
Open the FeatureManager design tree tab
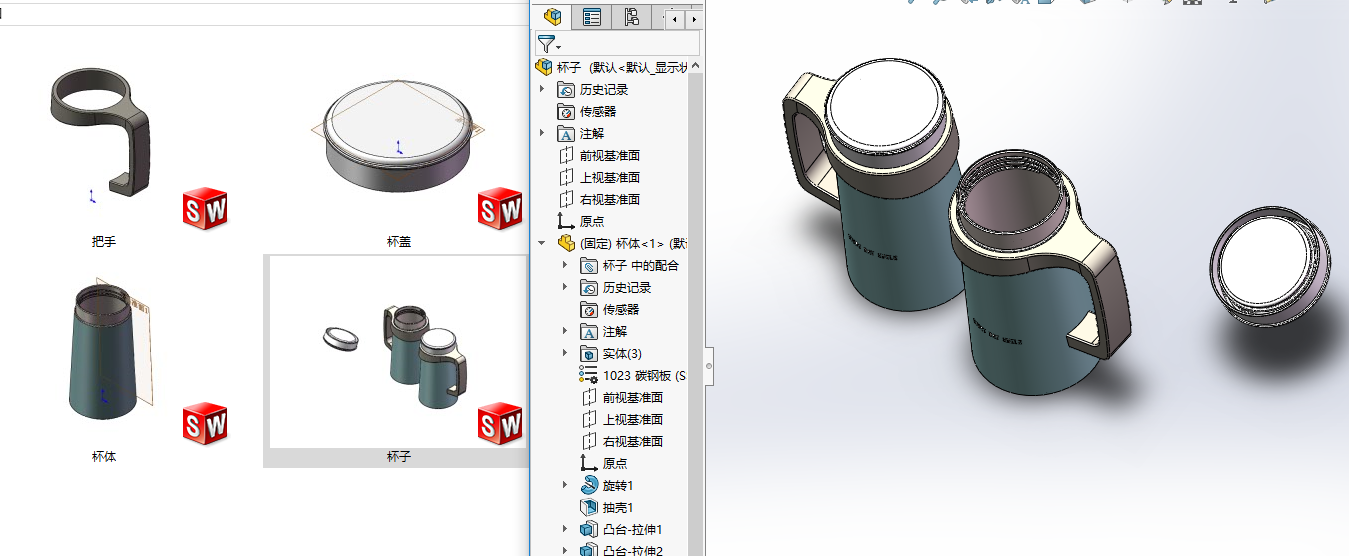553,17
